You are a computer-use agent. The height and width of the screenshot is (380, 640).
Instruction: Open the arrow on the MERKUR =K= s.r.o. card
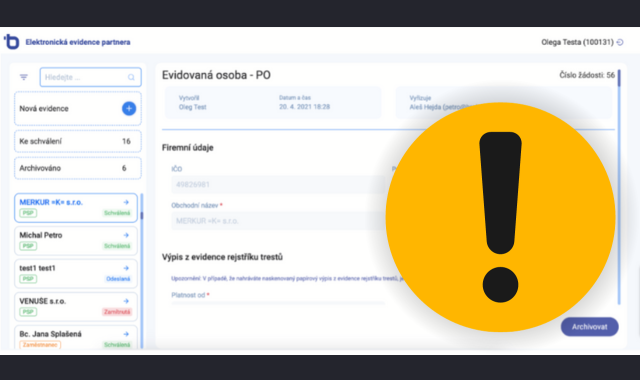tap(126, 202)
